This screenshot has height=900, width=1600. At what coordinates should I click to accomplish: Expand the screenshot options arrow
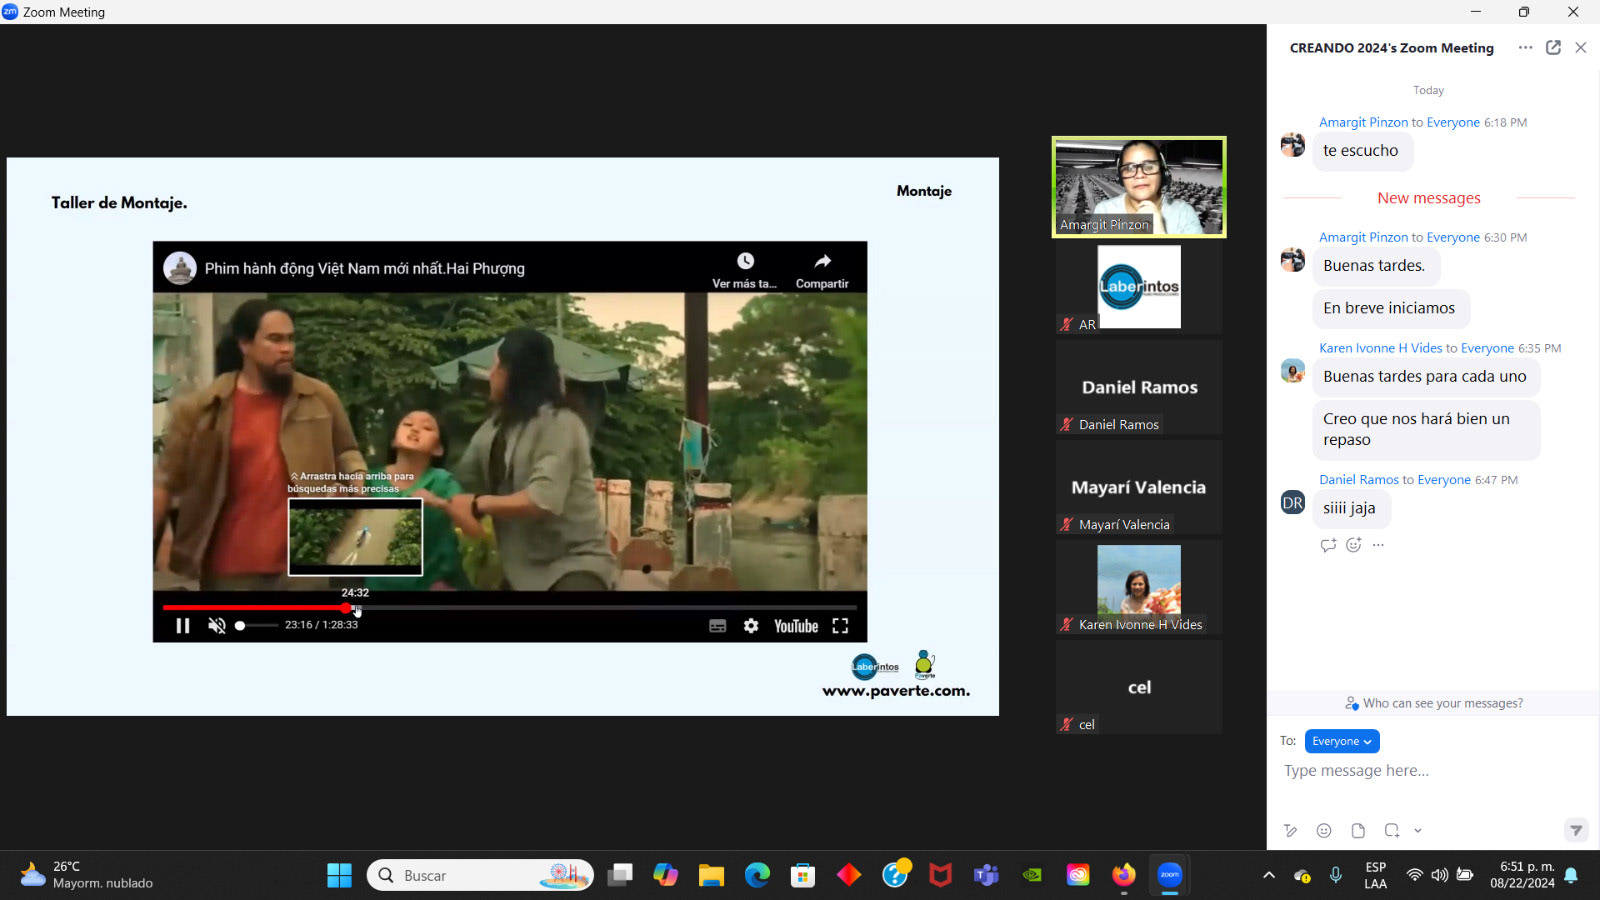[x=1418, y=830]
